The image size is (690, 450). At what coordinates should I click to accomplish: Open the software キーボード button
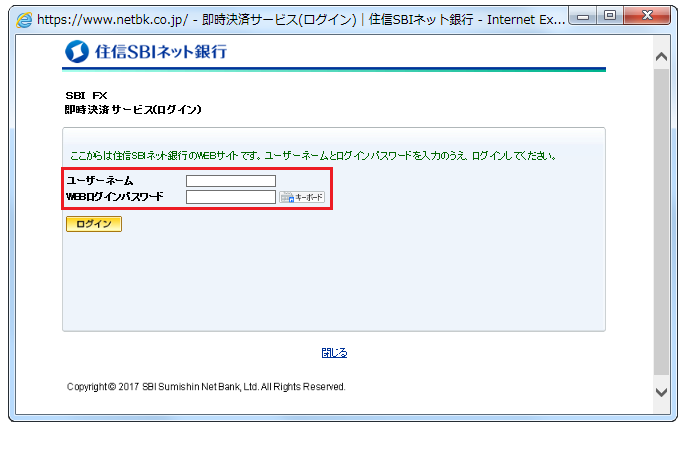click(302, 197)
